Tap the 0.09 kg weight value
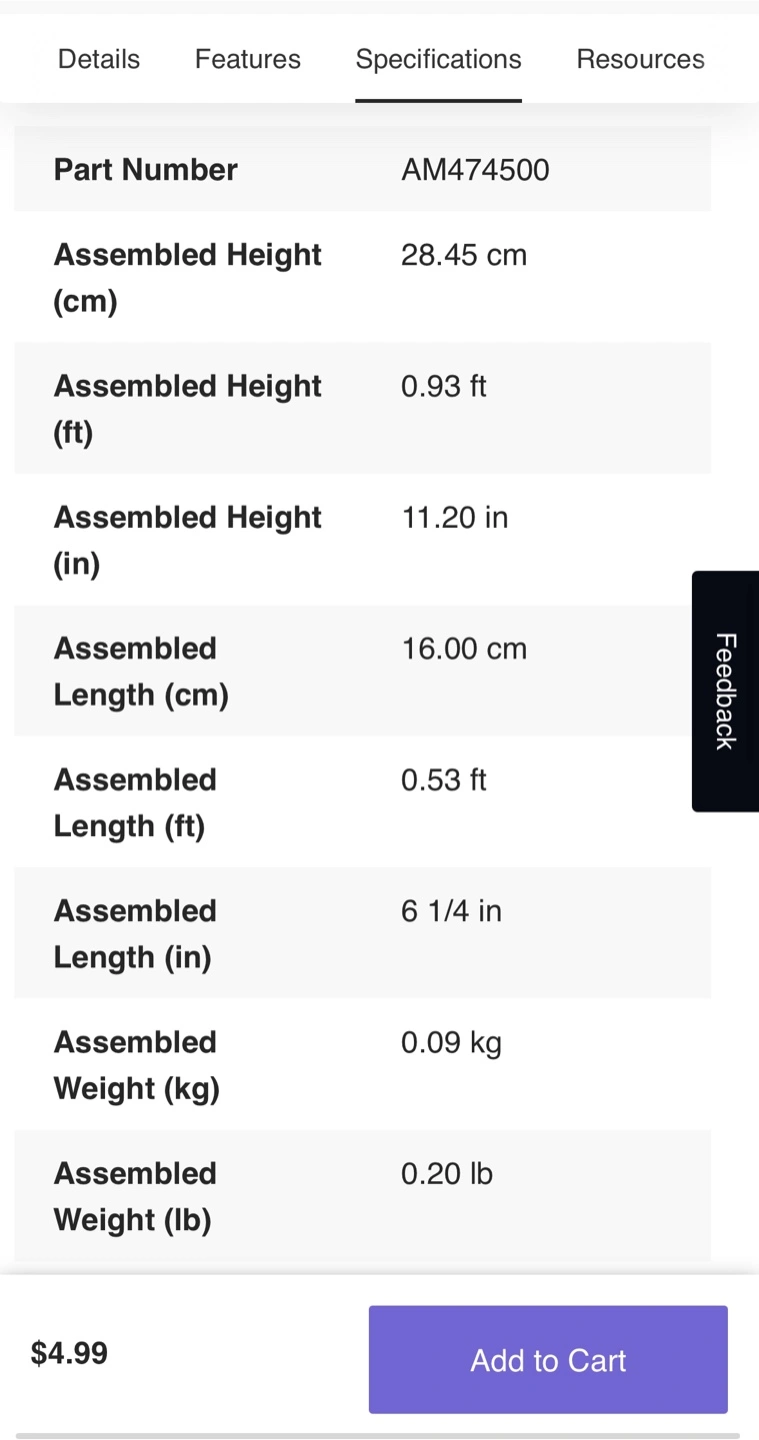Screen dimensions: 759x1440 coord(451,1042)
